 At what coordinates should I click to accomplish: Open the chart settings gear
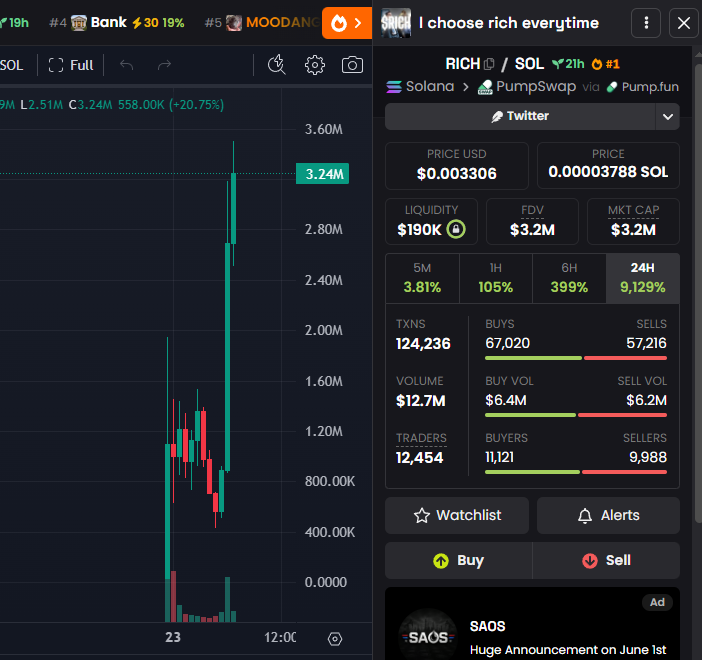point(315,65)
